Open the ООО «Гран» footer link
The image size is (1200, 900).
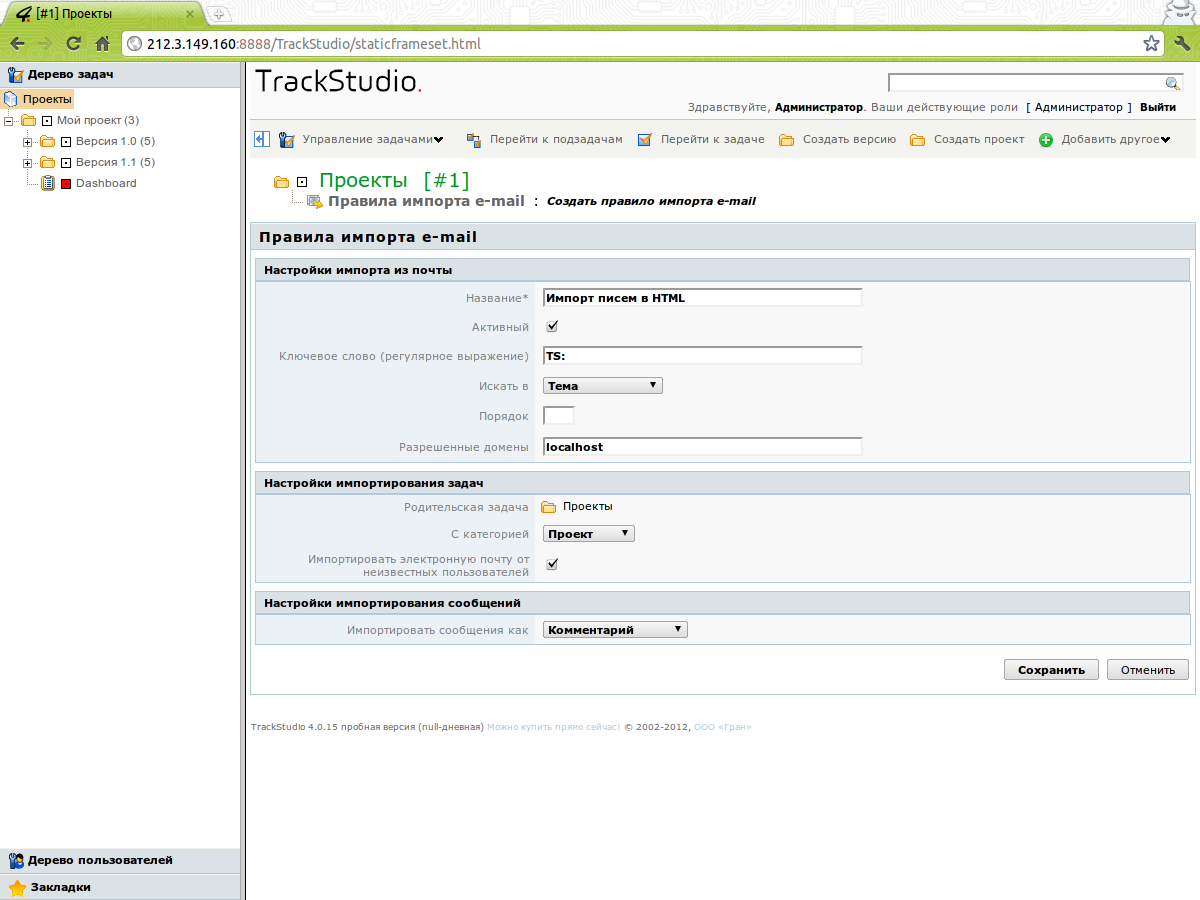(722, 727)
